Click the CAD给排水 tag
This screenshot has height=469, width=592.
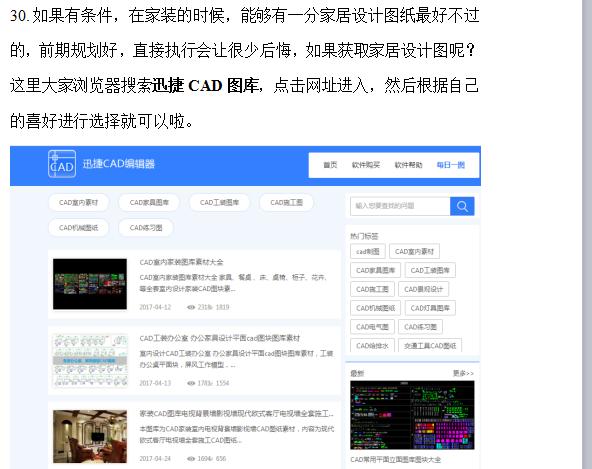click(x=372, y=346)
